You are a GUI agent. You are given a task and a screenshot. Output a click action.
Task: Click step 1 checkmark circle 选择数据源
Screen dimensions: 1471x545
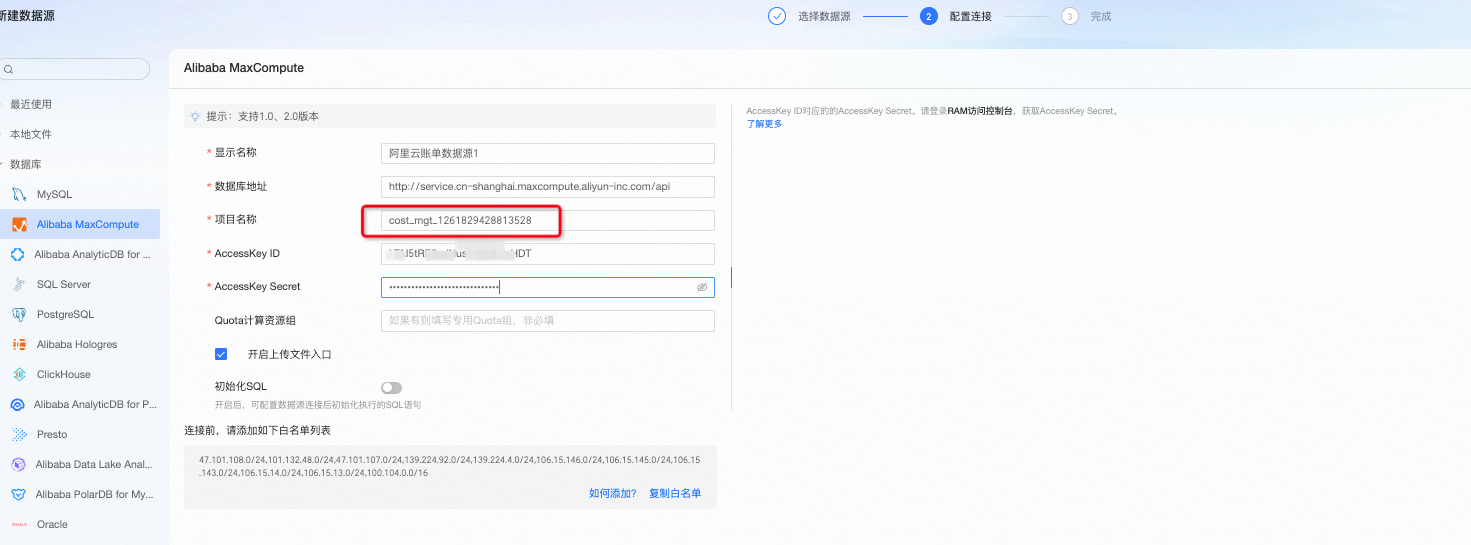coord(777,16)
